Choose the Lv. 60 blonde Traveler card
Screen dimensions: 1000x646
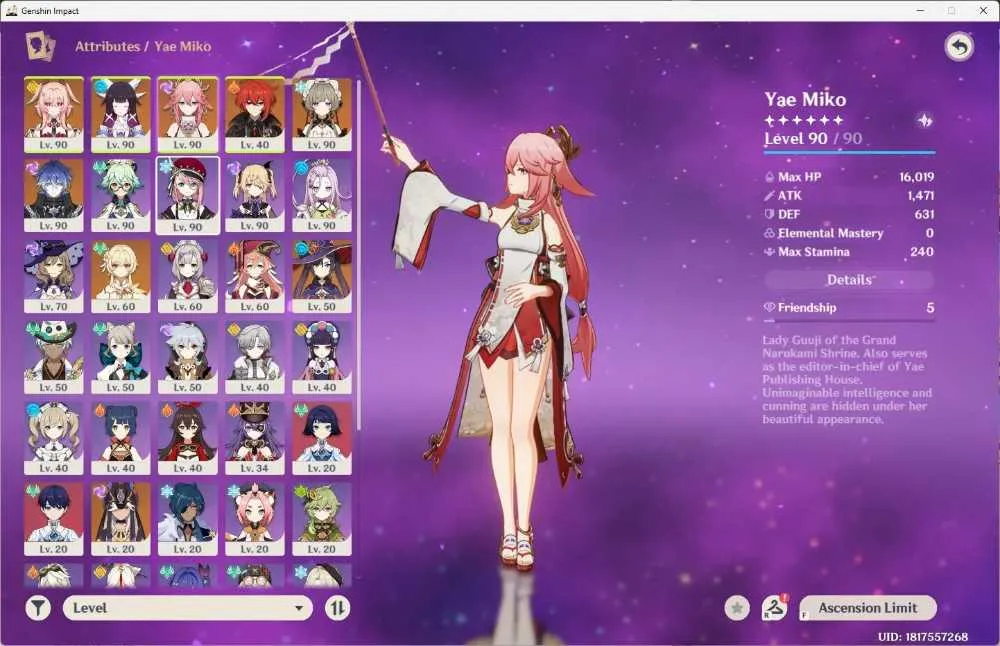(x=121, y=276)
